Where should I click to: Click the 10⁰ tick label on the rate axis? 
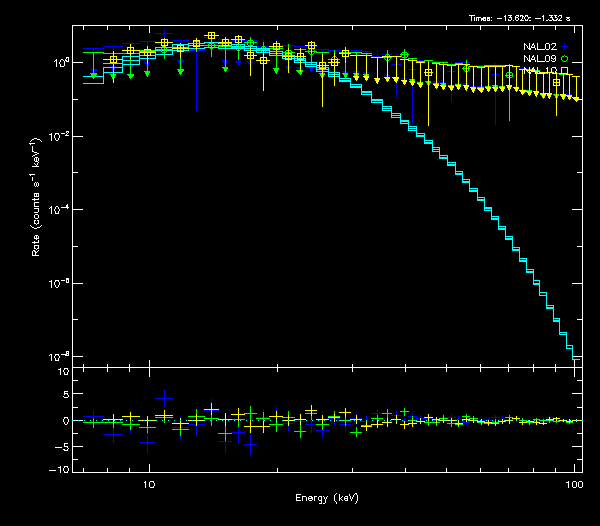coord(59,62)
